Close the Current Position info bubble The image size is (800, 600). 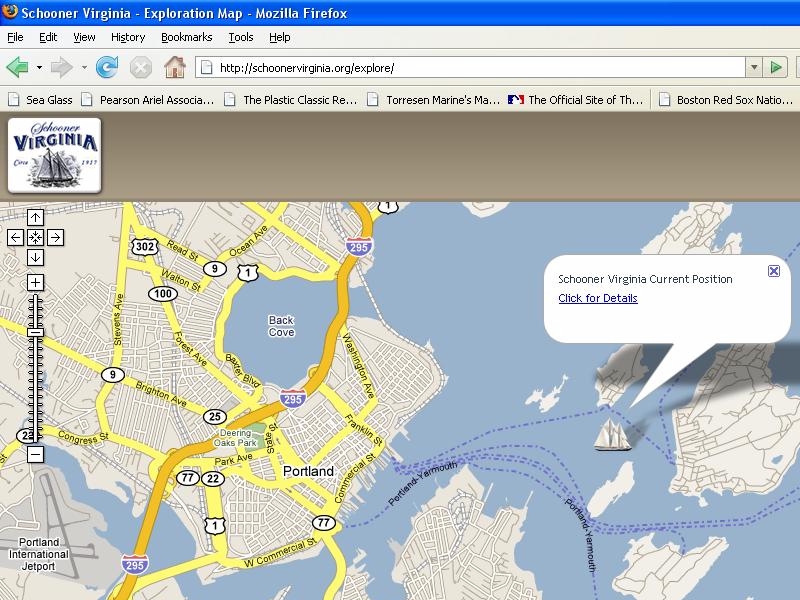coord(773,271)
